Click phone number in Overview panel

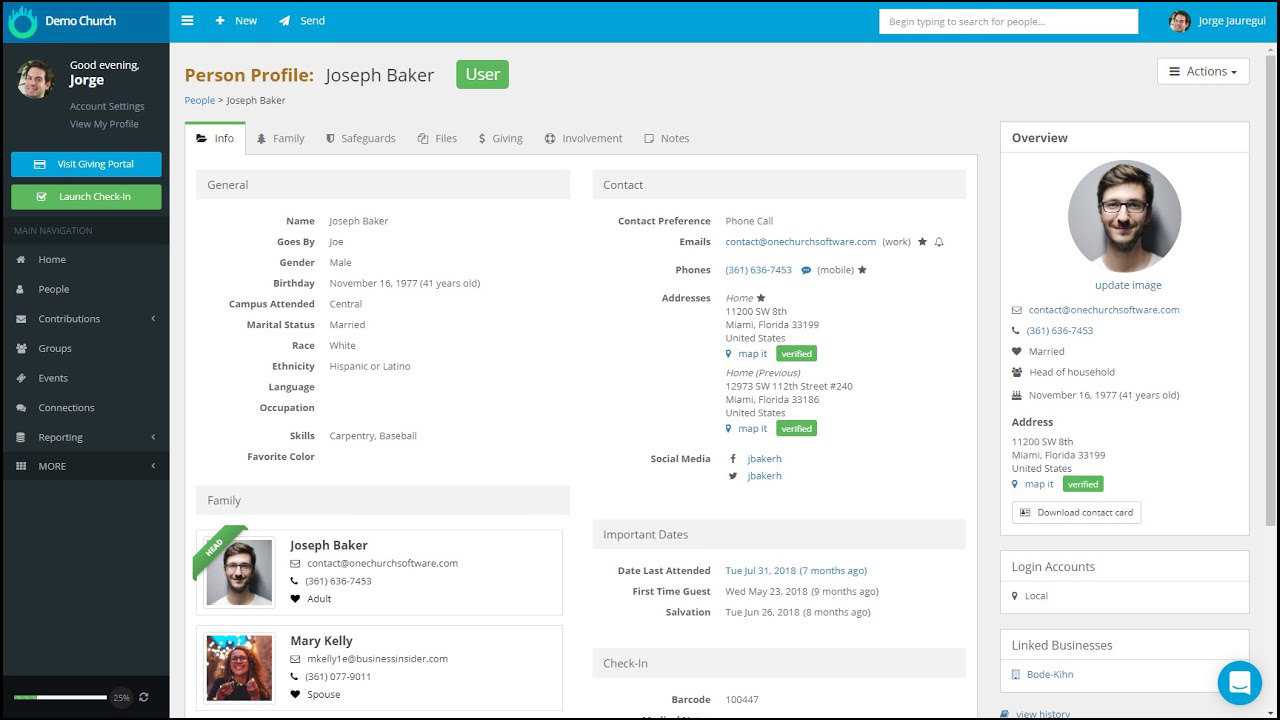point(1060,331)
